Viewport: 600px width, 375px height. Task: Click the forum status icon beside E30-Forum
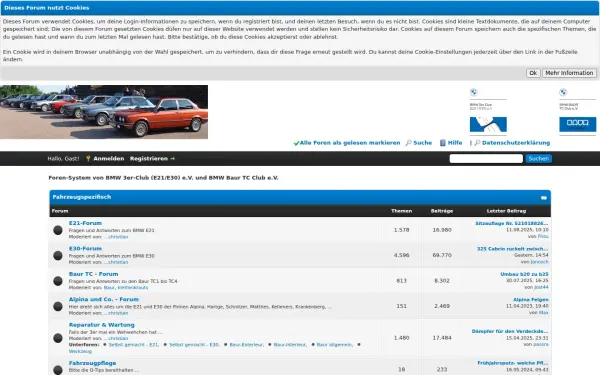pos(58,256)
